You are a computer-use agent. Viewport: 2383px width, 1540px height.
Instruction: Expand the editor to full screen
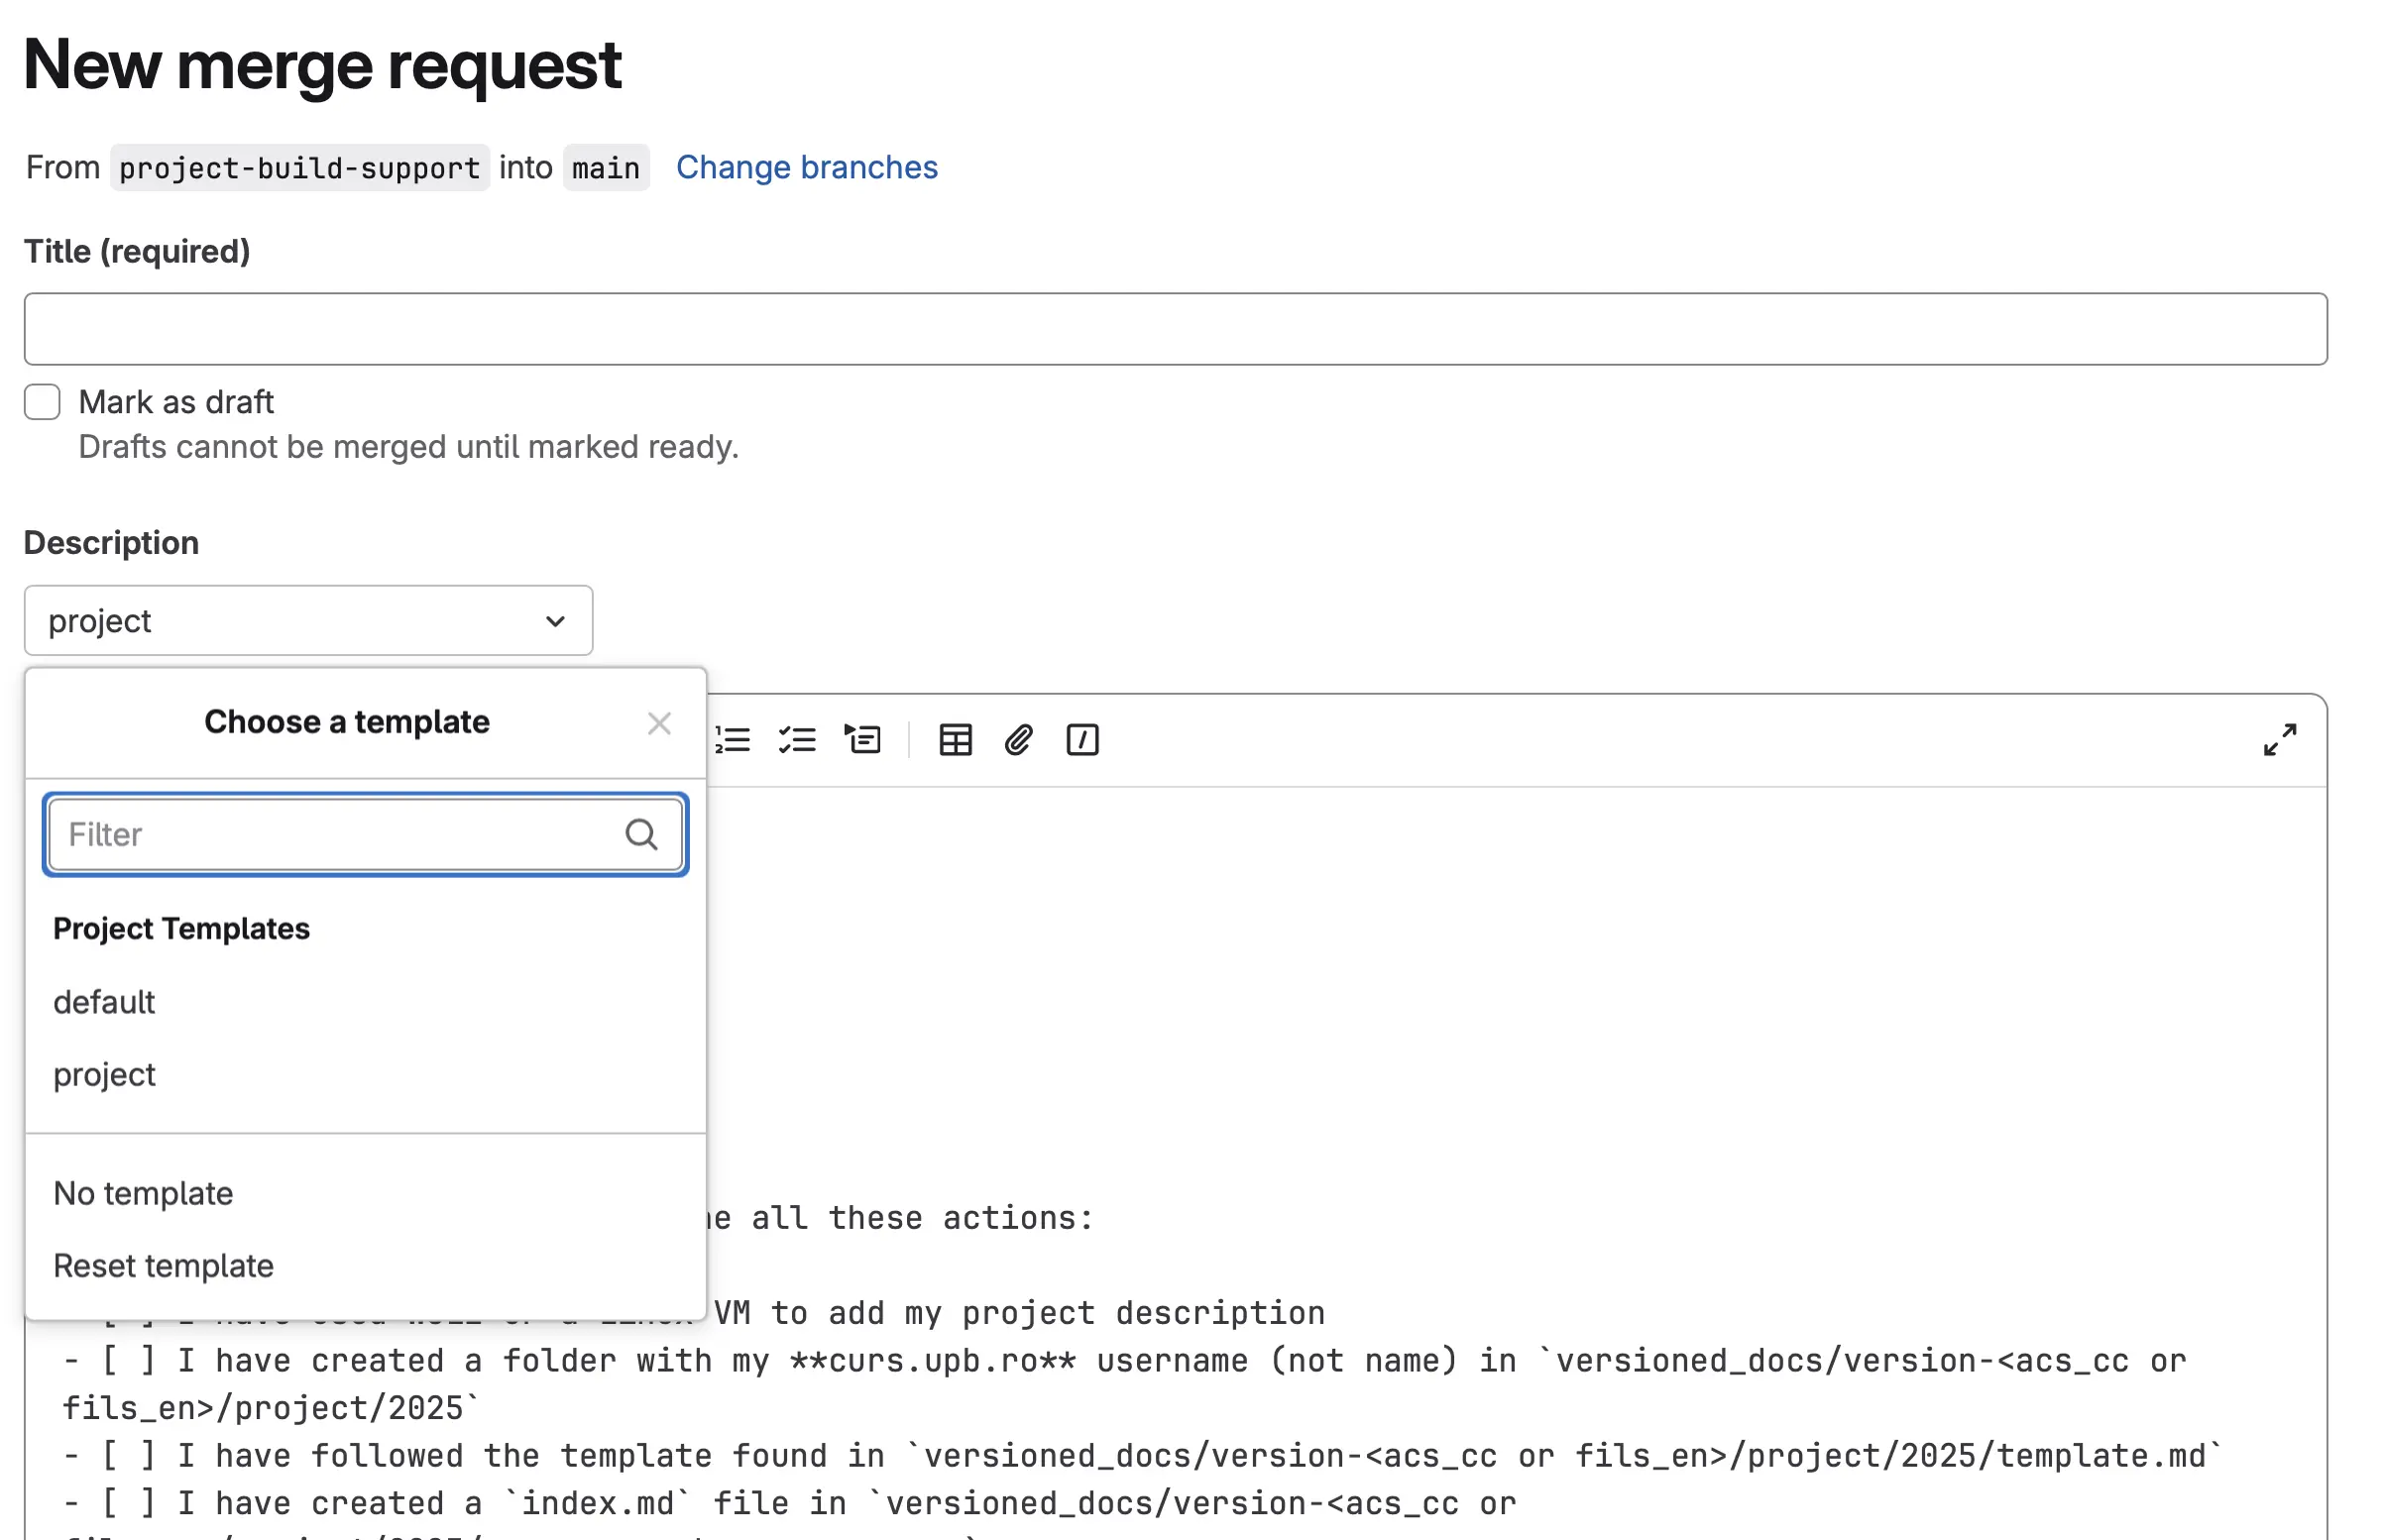point(2279,740)
